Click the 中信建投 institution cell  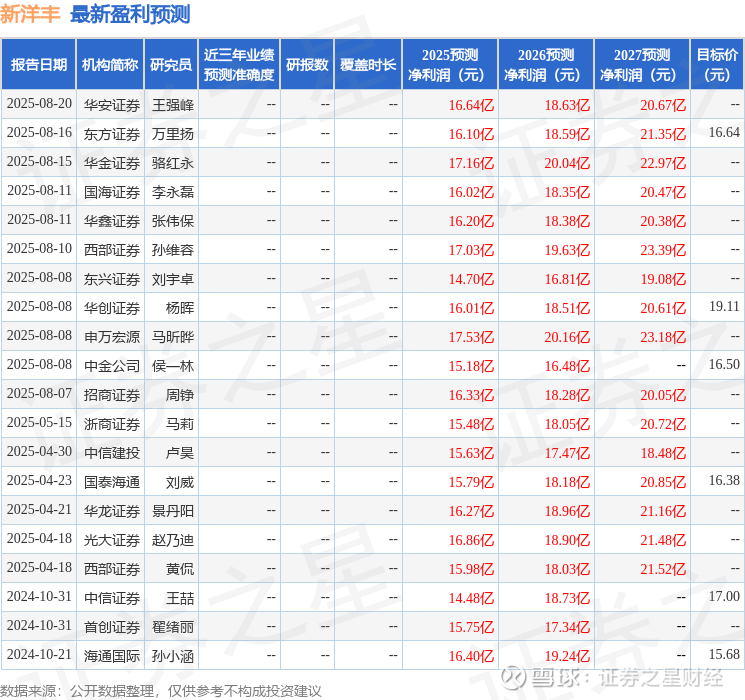tap(112, 453)
